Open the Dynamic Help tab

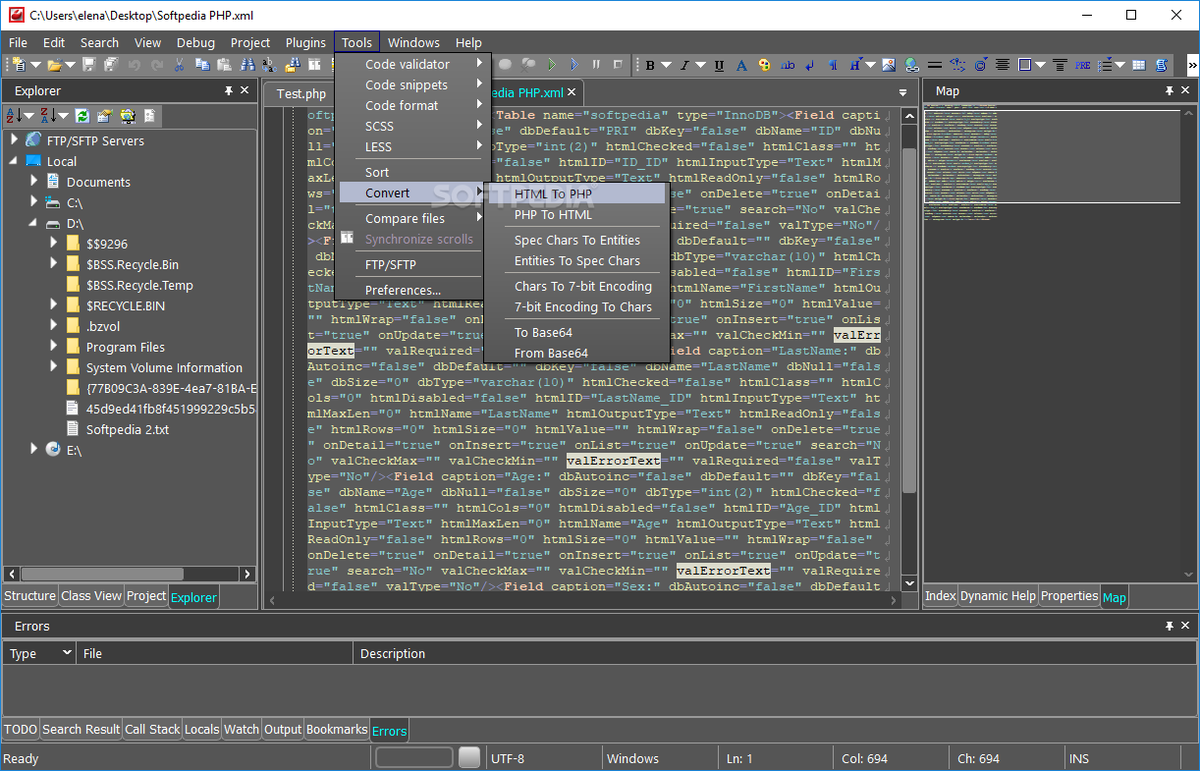tap(998, 596)
